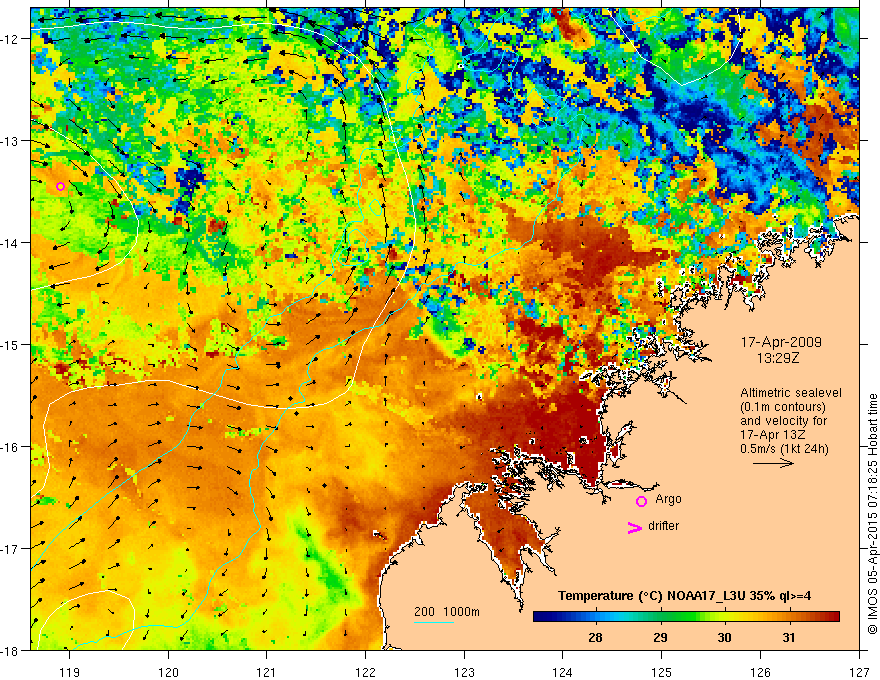Screen dimensions: 880x680
Task: Click longitude axis label 124
Action: pyautogui.click(x=563, y=672)
